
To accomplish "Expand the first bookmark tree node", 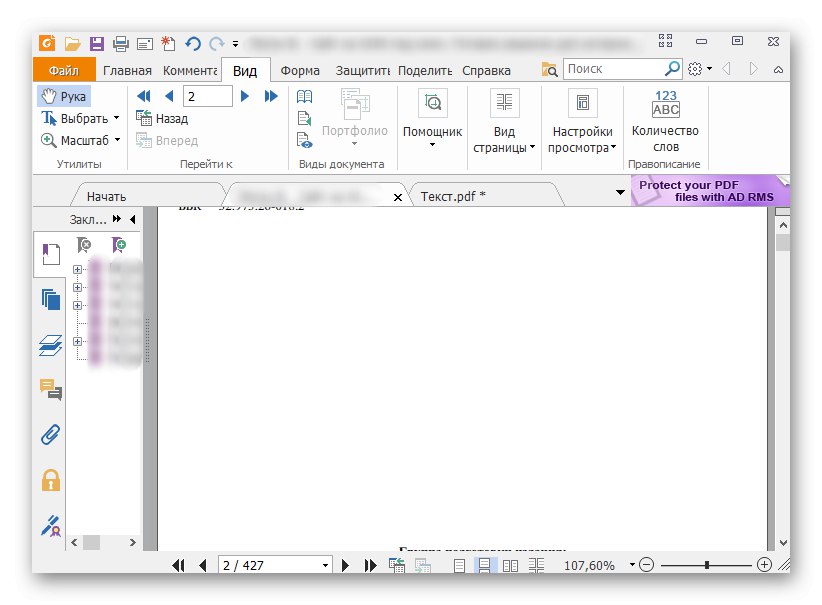I will click(x=78, y=269).
